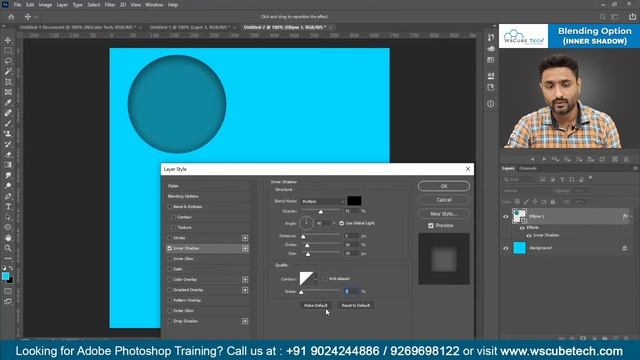Select the Magic Wand tool
The width and height of the screenshot is (640, 360).
(8, 71)
